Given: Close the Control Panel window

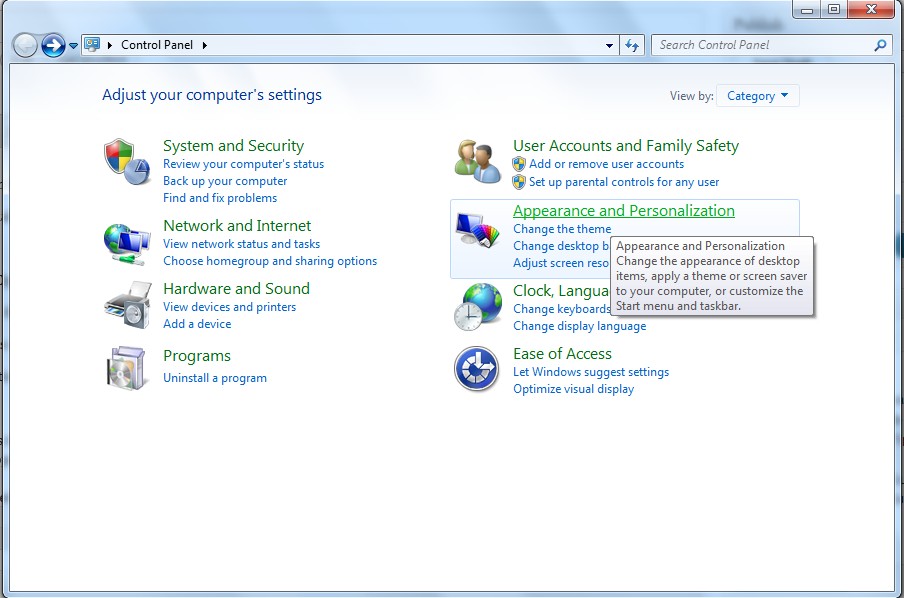Looking at the screenshot, I should click(x=871, y=9).
